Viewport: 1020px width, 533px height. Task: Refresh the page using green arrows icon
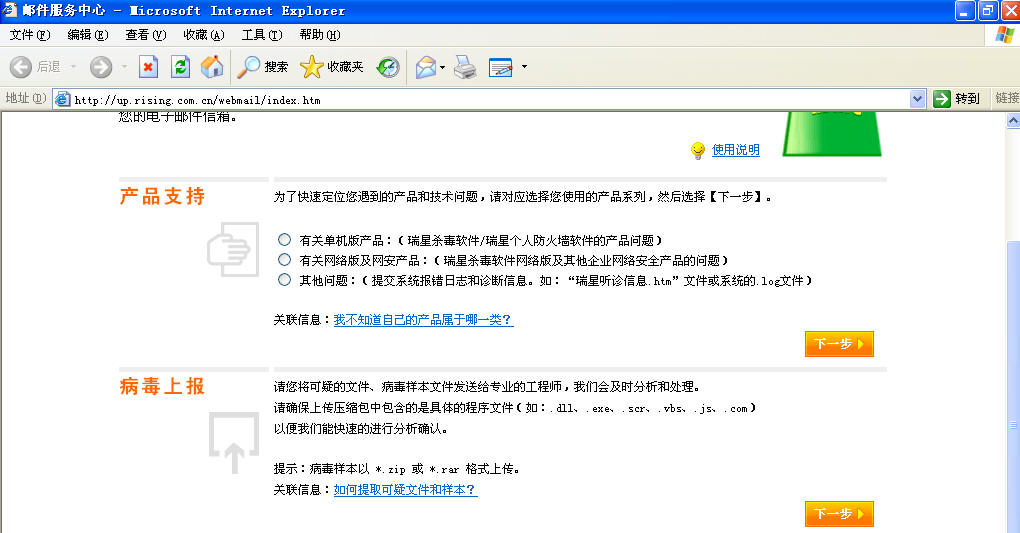tap(180, 66)
